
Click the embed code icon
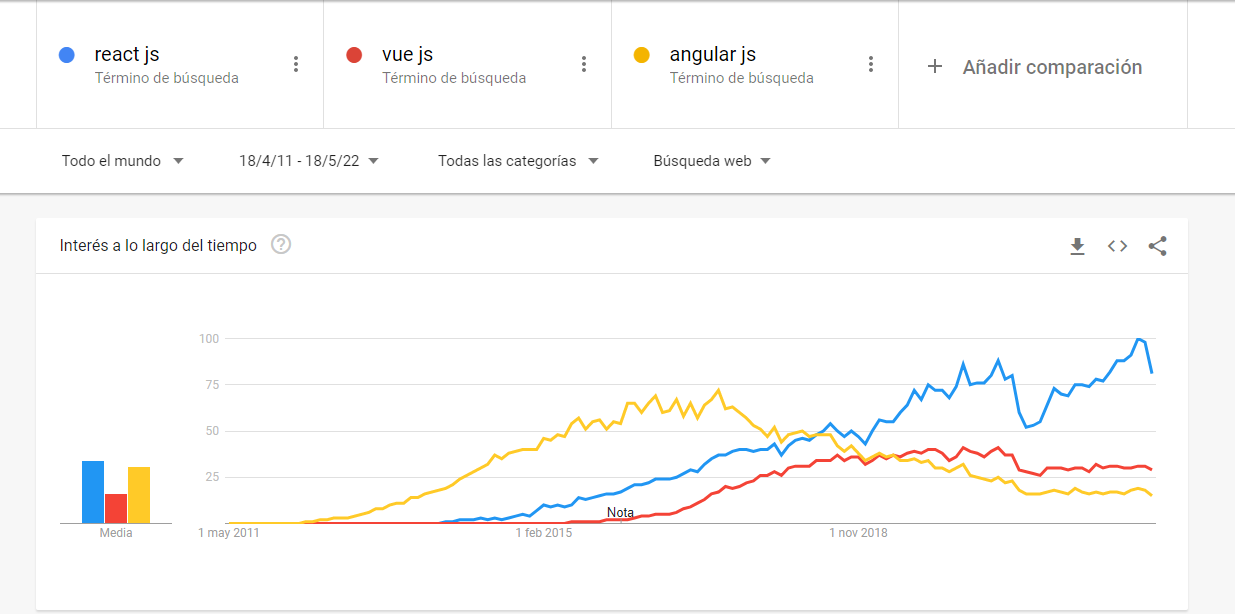point(1117,246)
